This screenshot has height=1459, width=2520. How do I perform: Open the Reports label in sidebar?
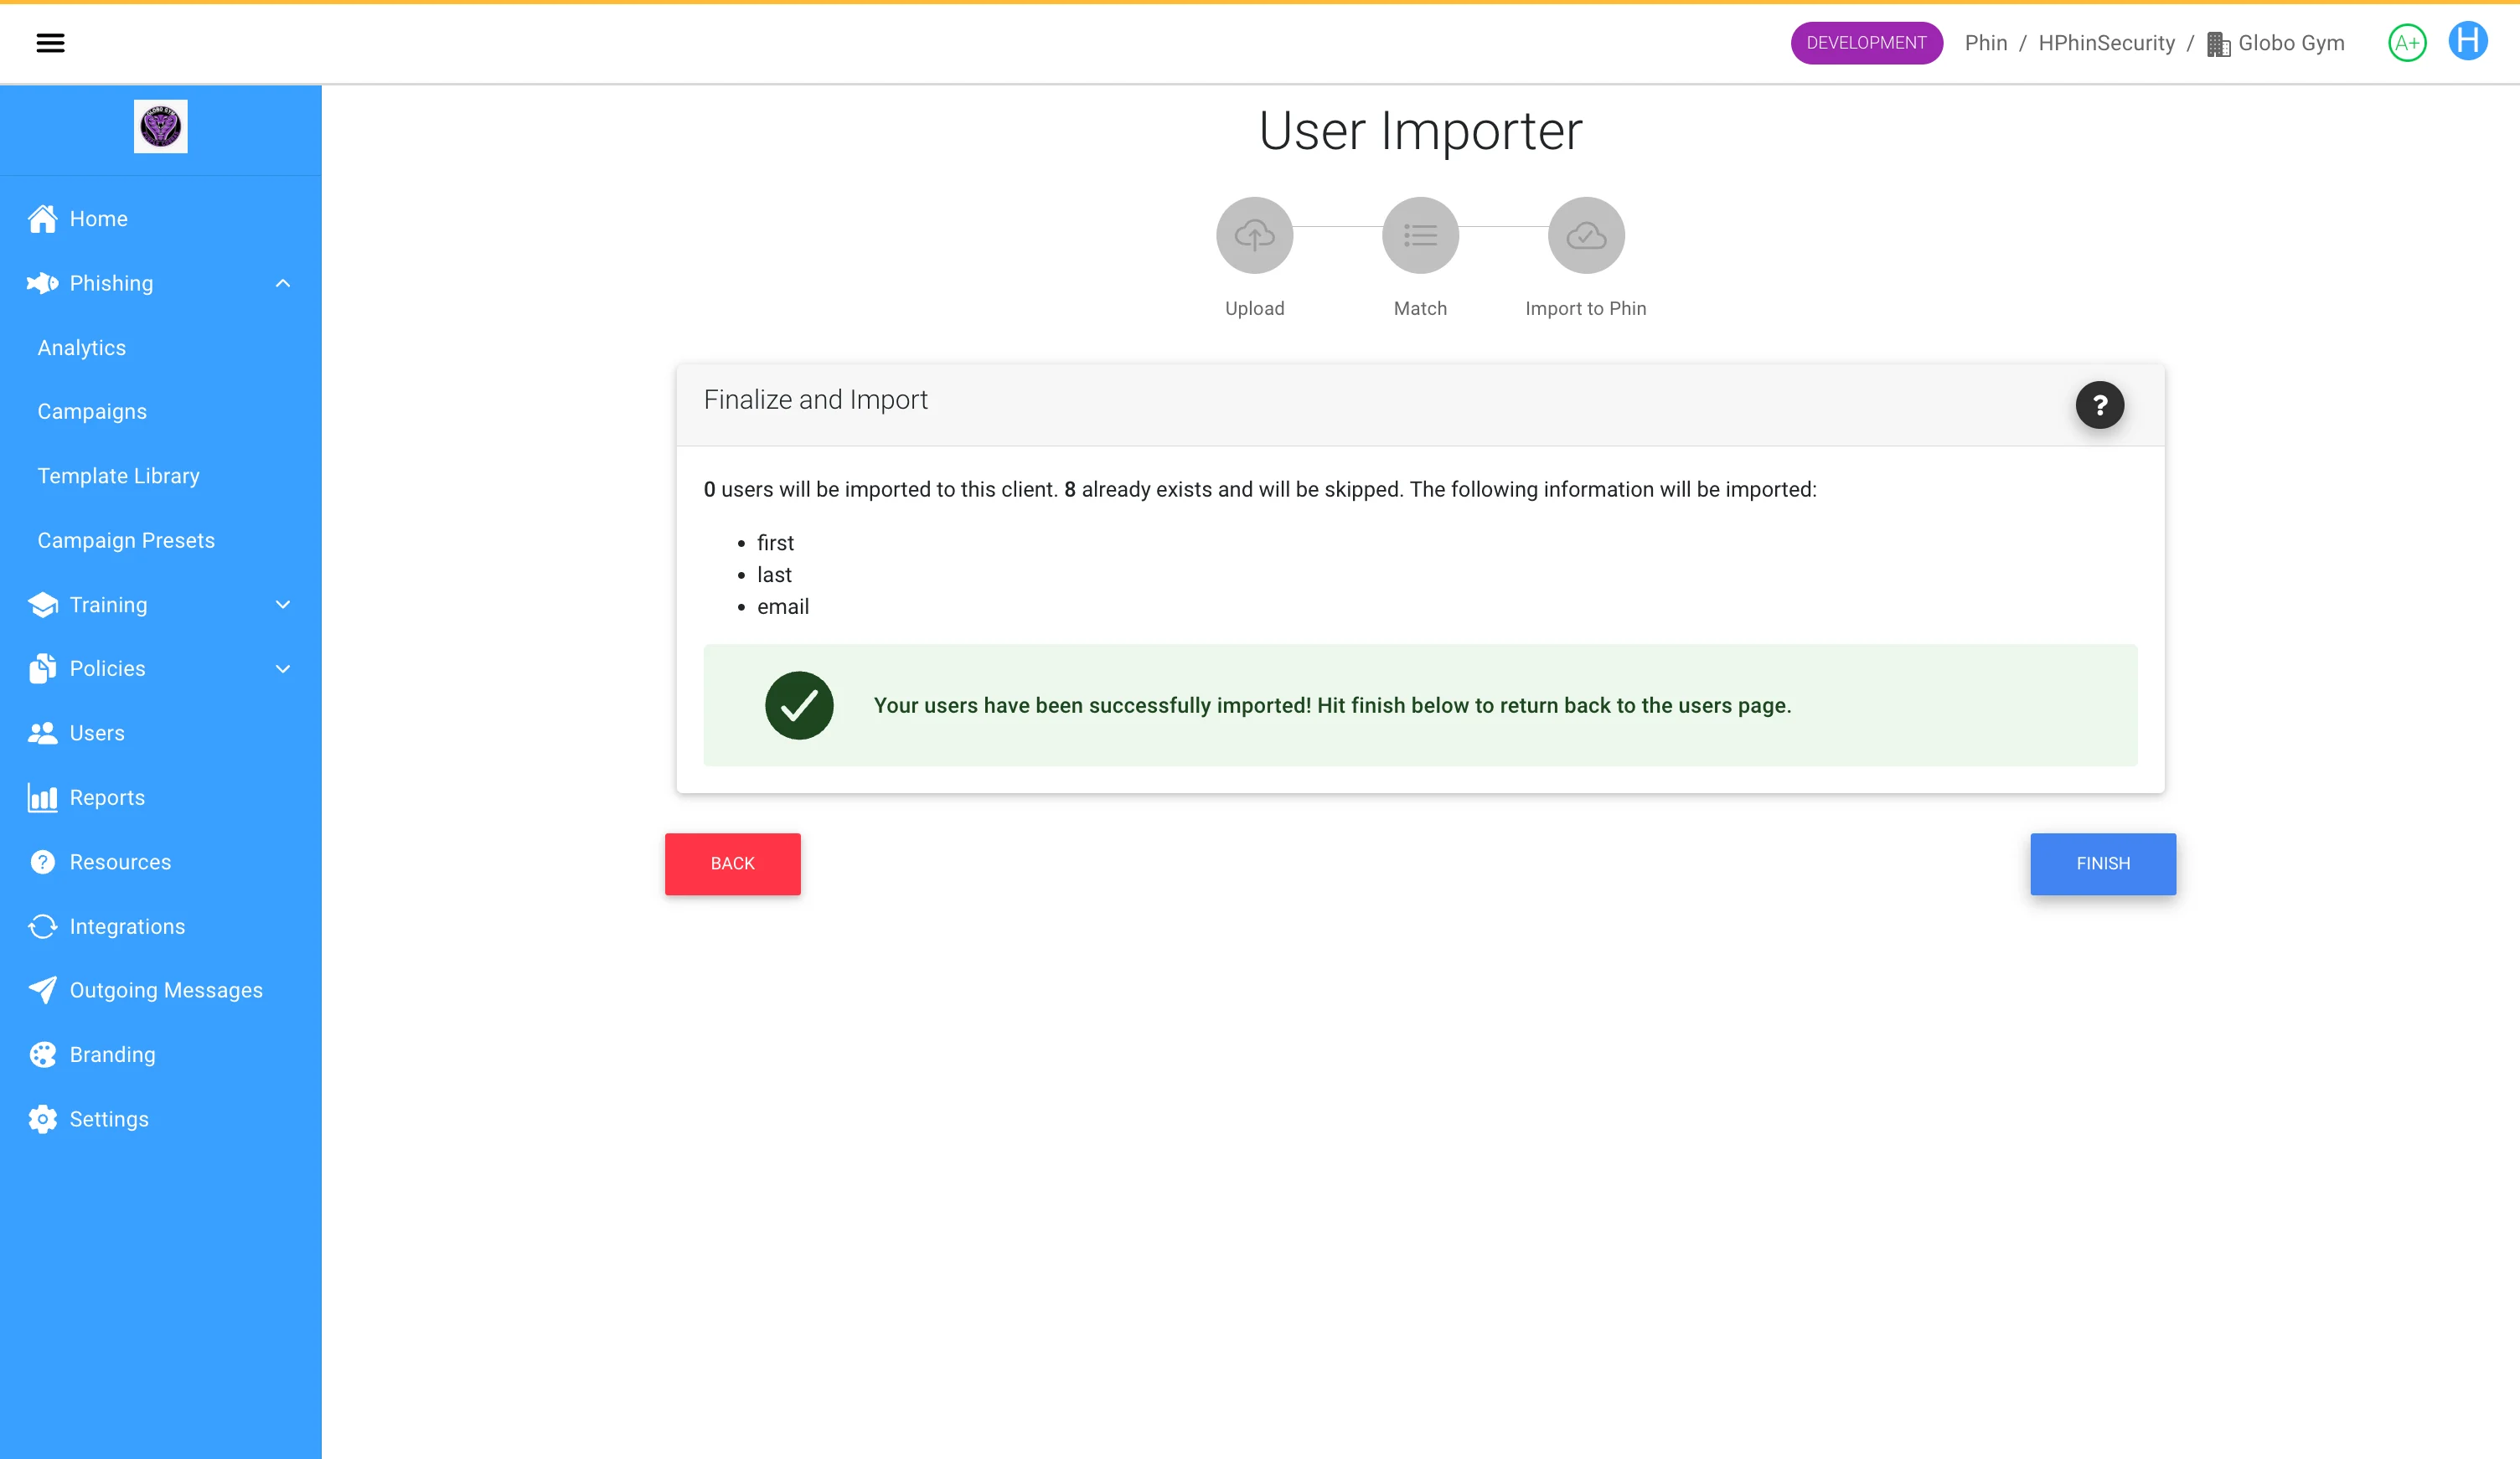coord(107,798)
